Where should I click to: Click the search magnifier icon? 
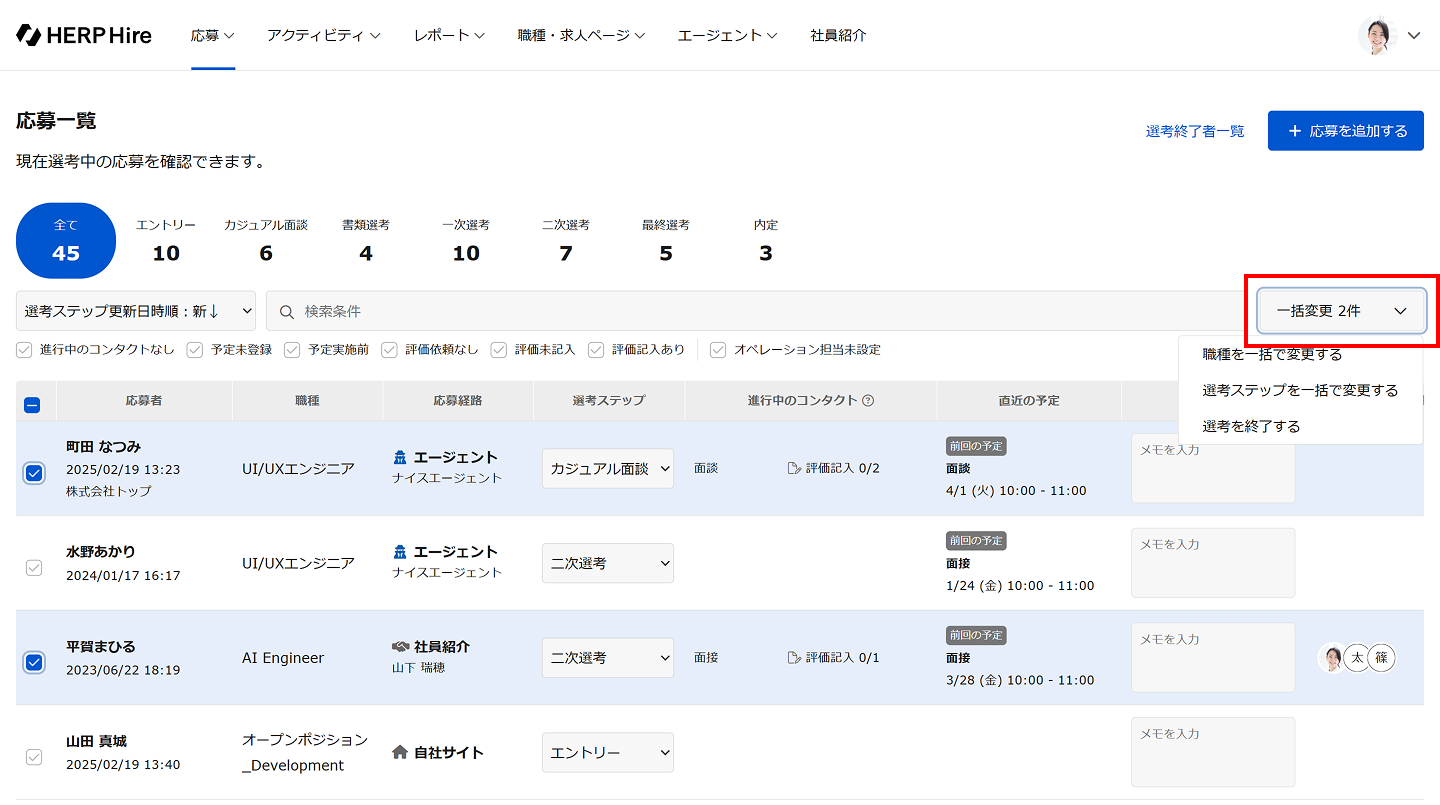[287, 311]
